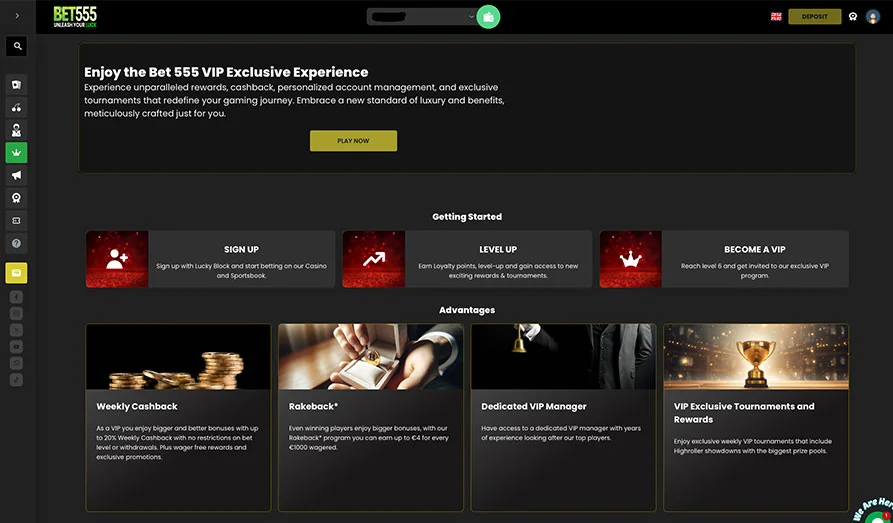This screenshot has height=523, width=893.
Task: Click the PLAY NOW button
Action: [x=353, y=141]
